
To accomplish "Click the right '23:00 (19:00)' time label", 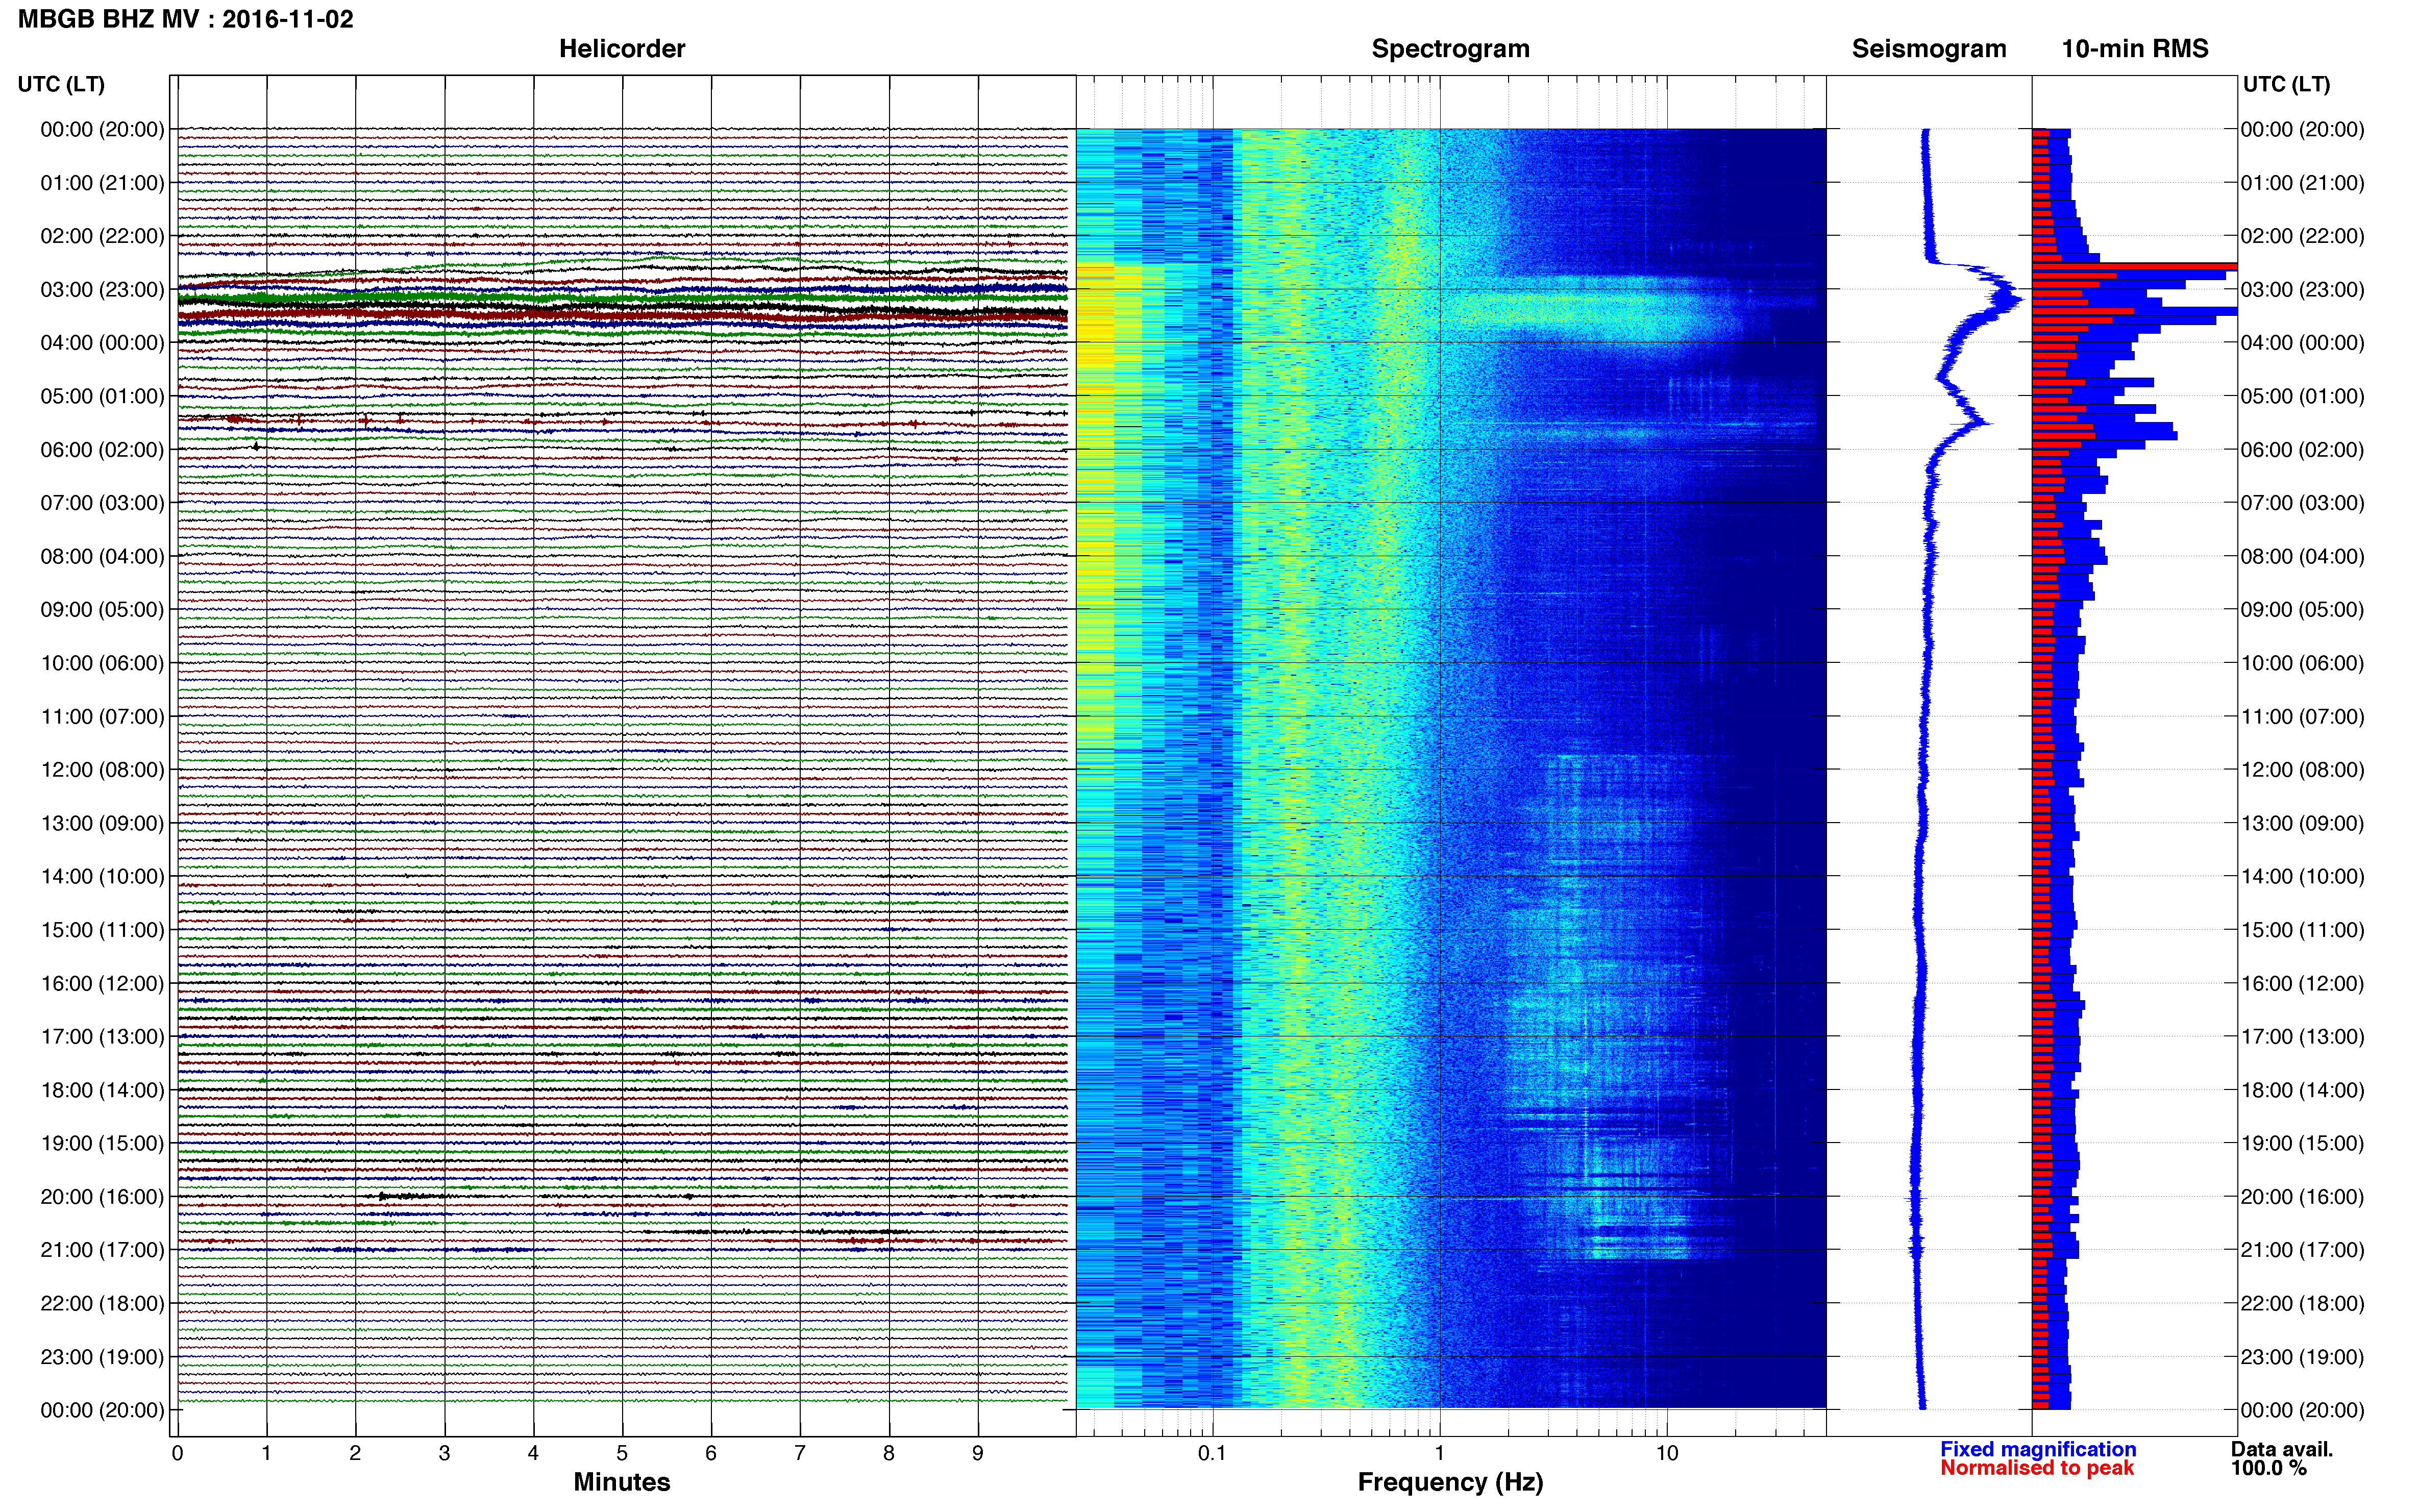I will pos(2302,1357).
